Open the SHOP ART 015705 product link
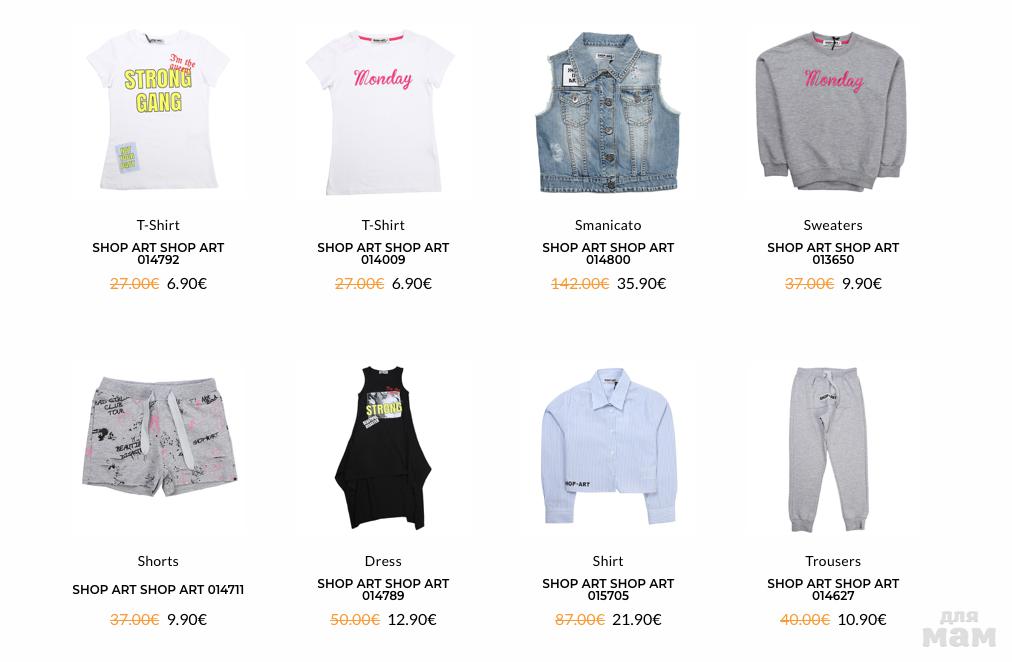Screen dimensions: 1012x662 click(608, 590)
